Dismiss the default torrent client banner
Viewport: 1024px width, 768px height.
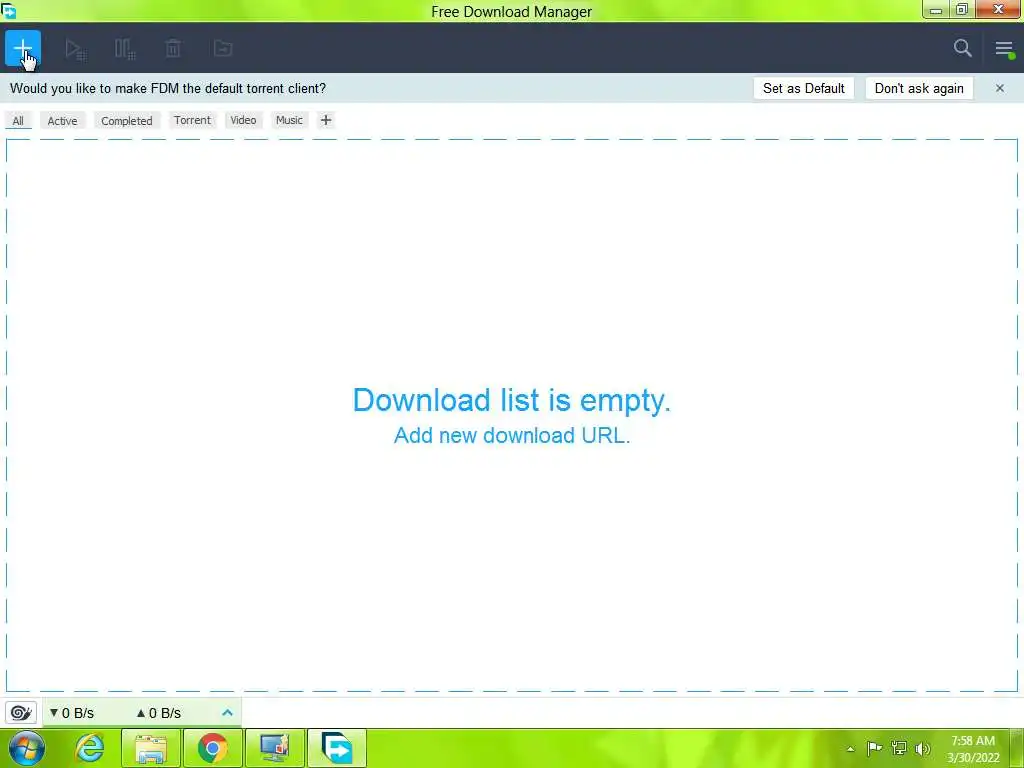[x=1000, y=88]
